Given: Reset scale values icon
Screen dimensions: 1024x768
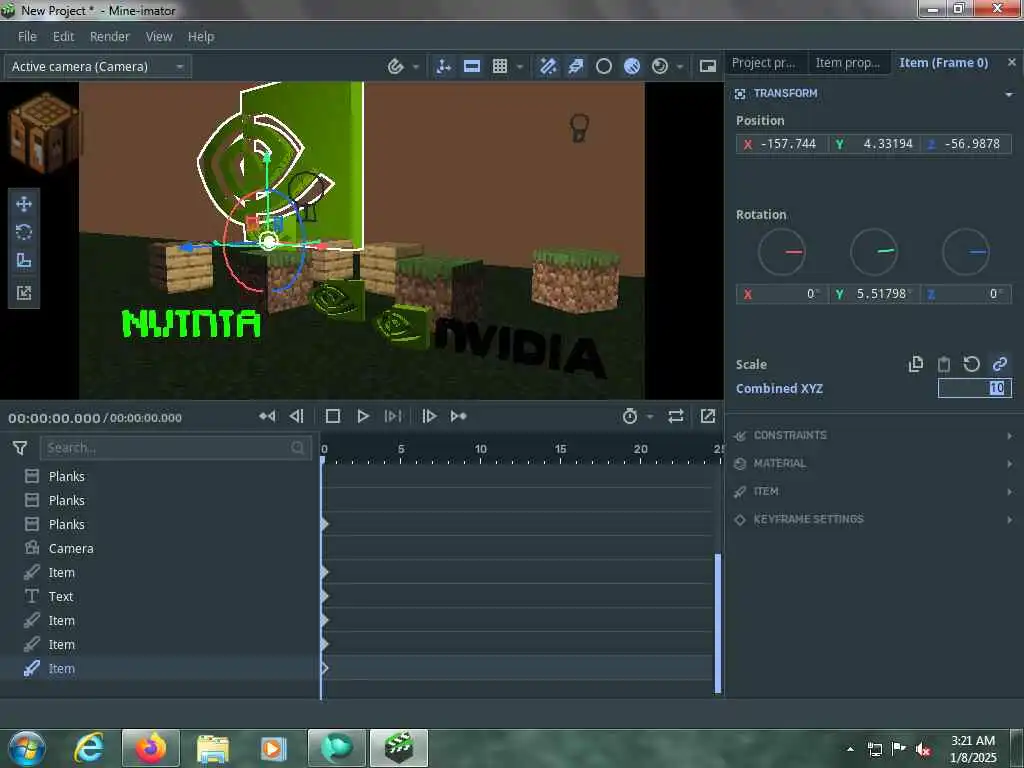Looking at the screenshot, I should pyautogui.click(x=972, y=364).
